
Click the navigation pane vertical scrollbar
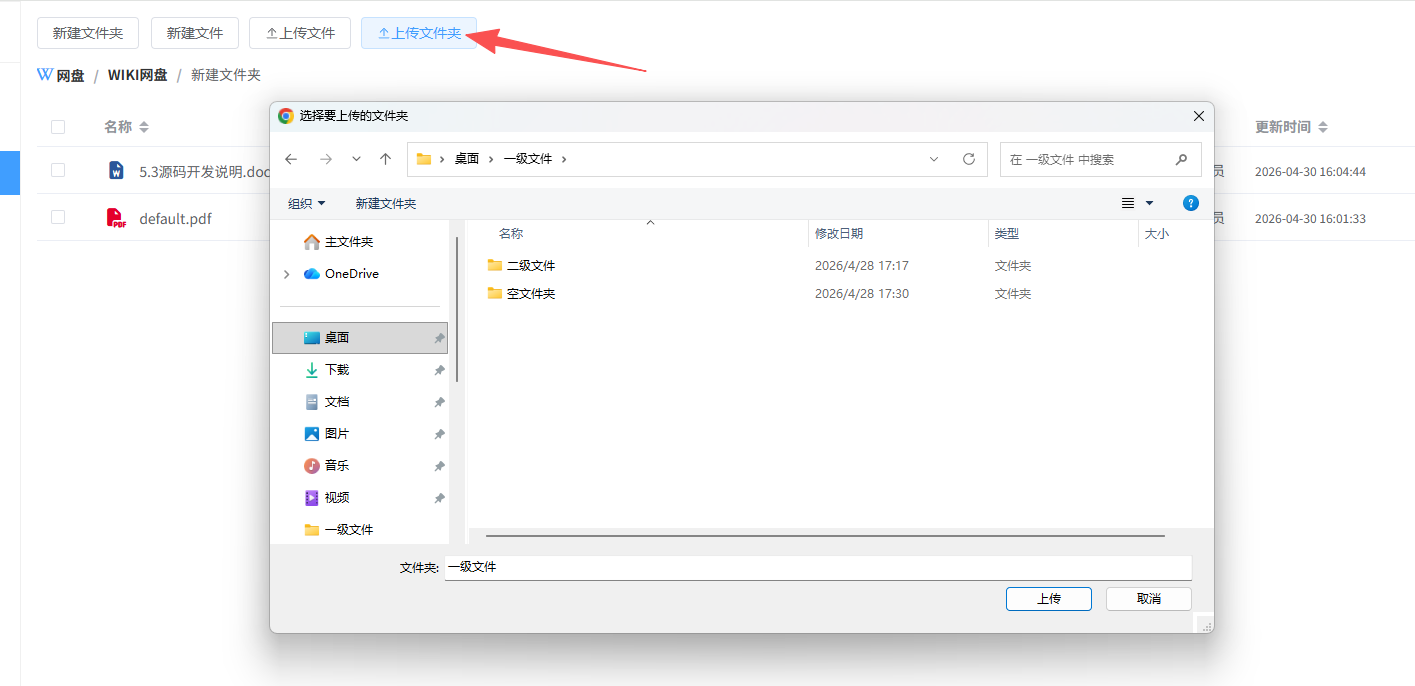(457, 308)
